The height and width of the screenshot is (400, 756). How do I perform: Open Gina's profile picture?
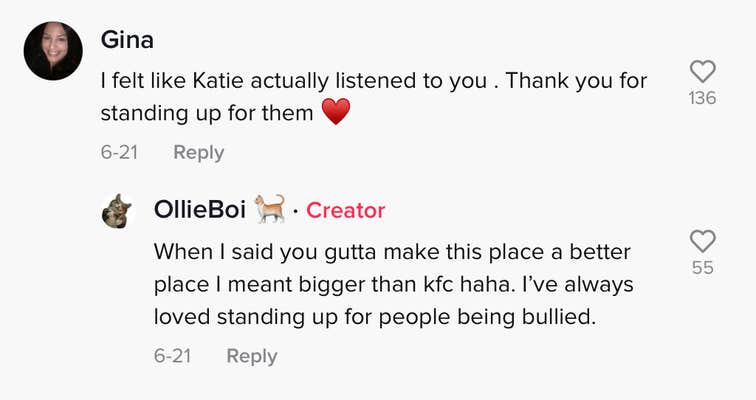52,51
